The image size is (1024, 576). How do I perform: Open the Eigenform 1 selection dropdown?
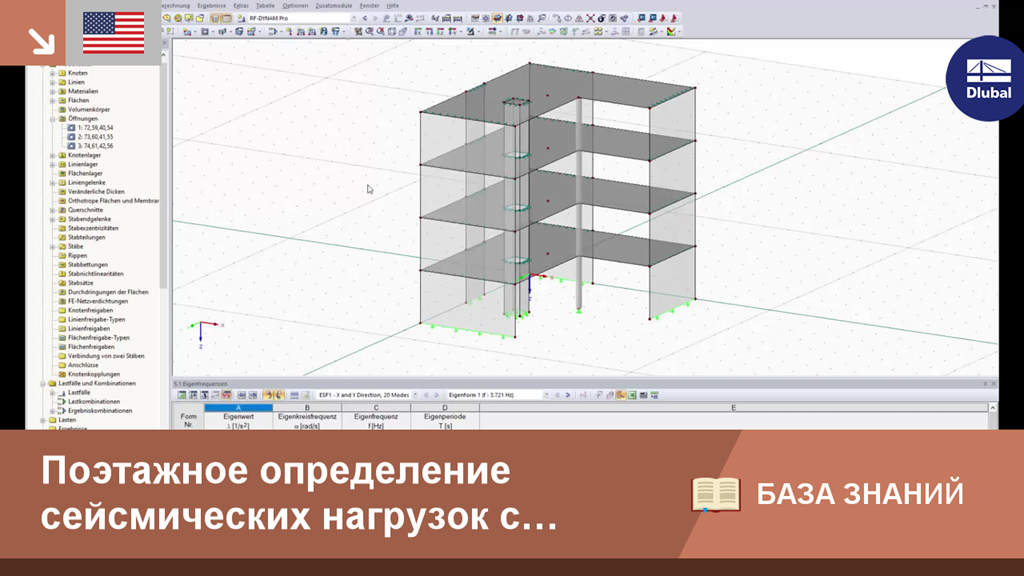tap(546, 395)
